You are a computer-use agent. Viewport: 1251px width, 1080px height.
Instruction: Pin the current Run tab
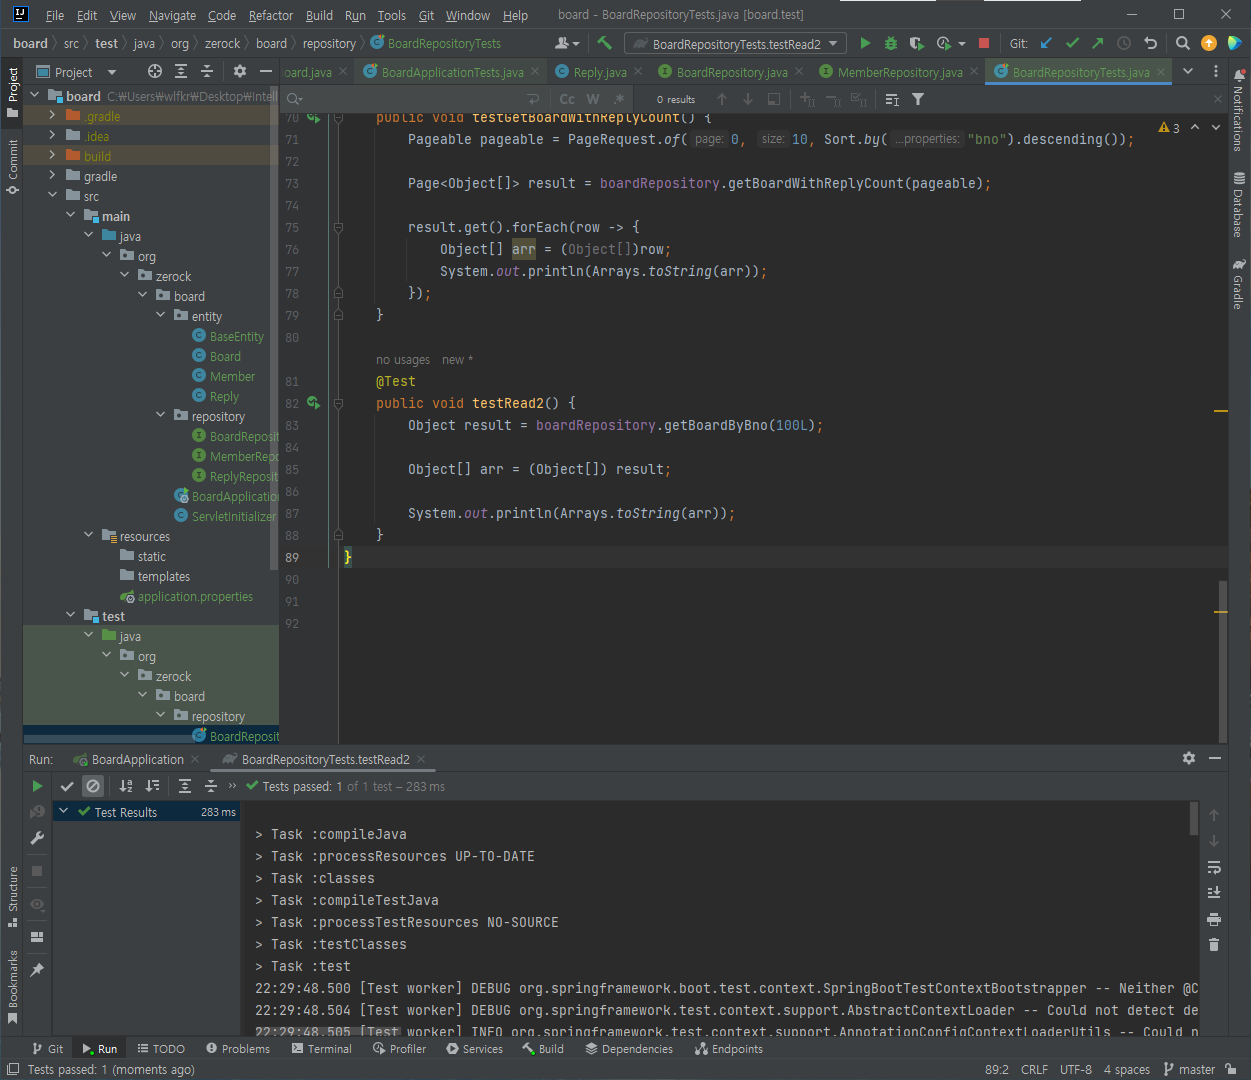37,970
